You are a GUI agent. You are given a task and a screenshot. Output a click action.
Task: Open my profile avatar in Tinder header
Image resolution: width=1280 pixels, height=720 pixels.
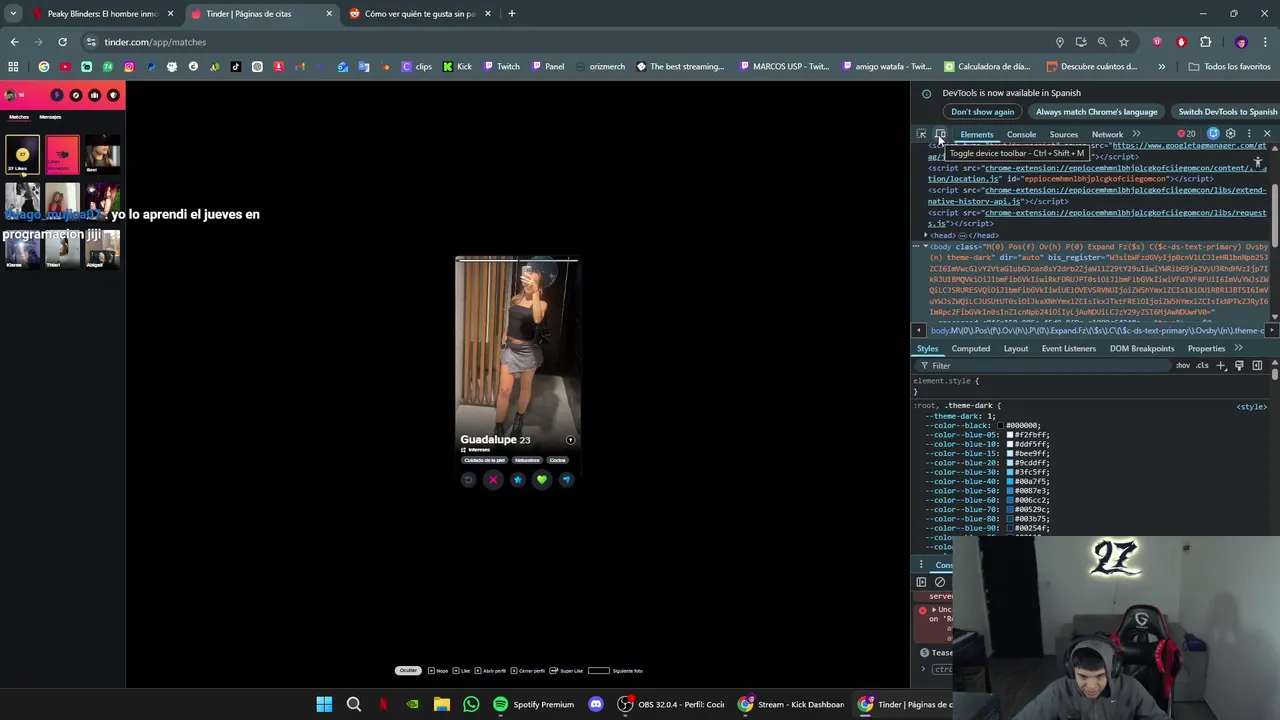tap(10, 95)
